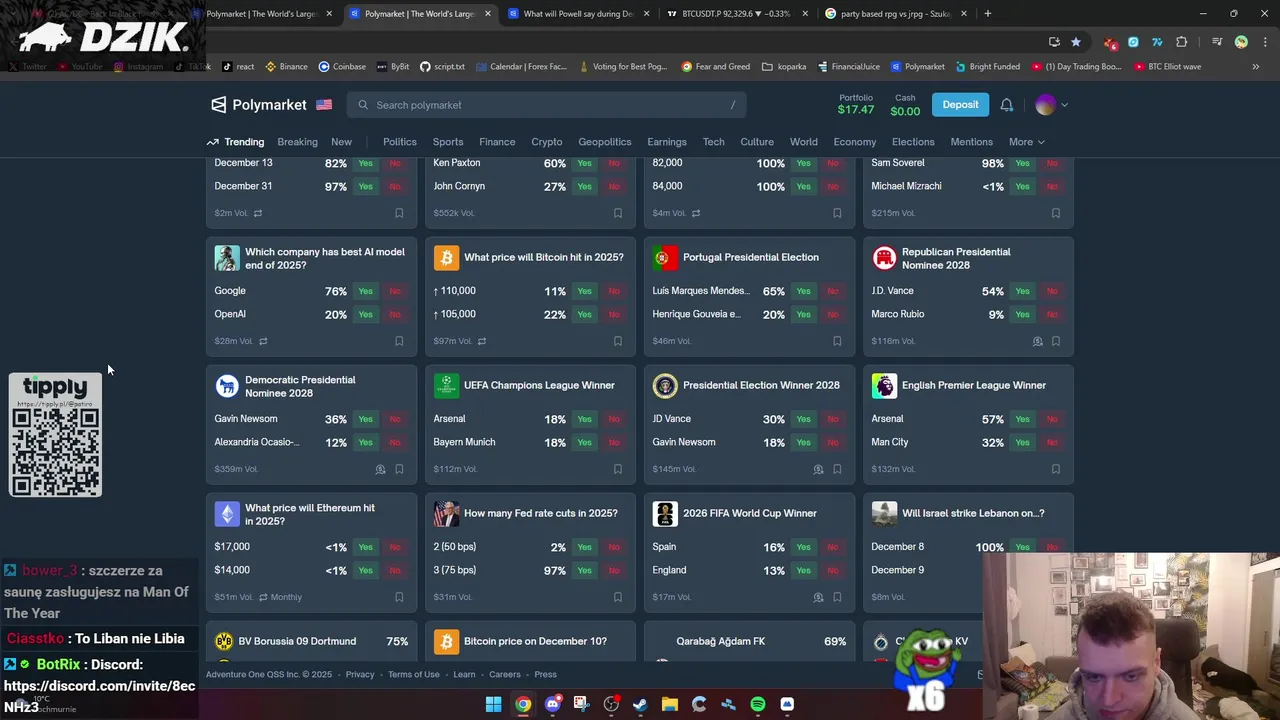Buy No on Man City Premier League
The height and width of the screenshot is (720, 1280).
click(x=1052, y=442)
